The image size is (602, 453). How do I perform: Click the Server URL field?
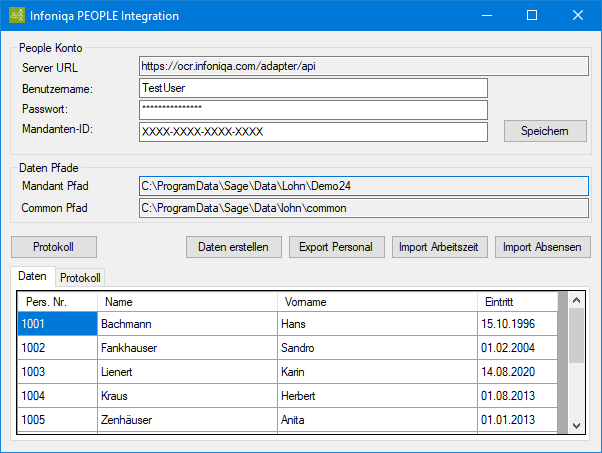pos(364,66)
